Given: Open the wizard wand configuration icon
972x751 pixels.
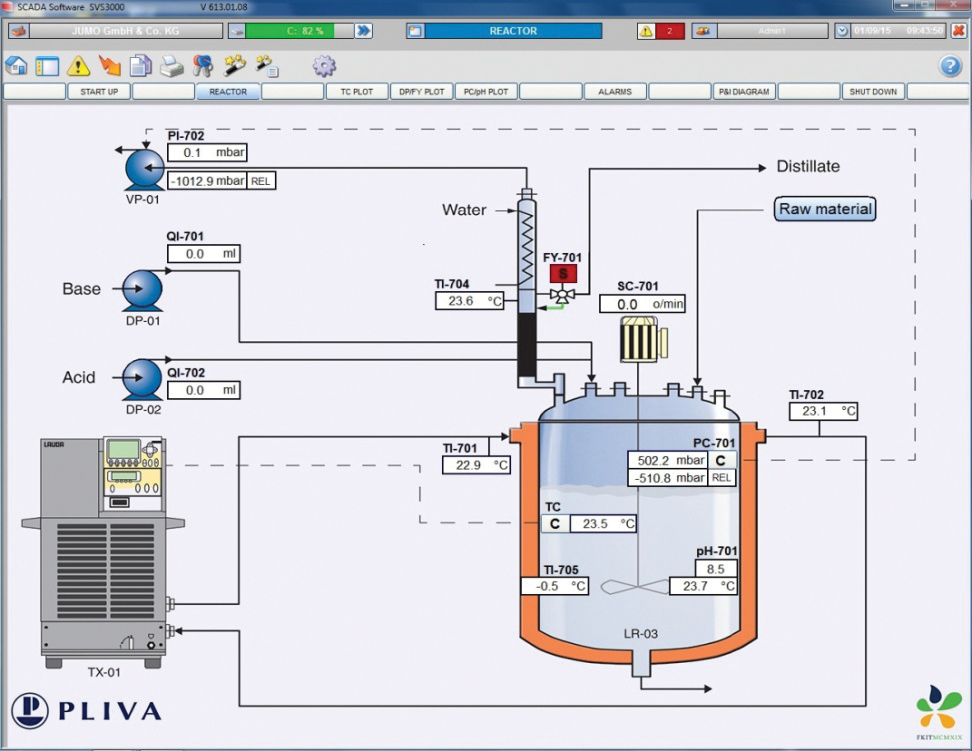Looking at the screenshot, I should [x=234, y=64].
